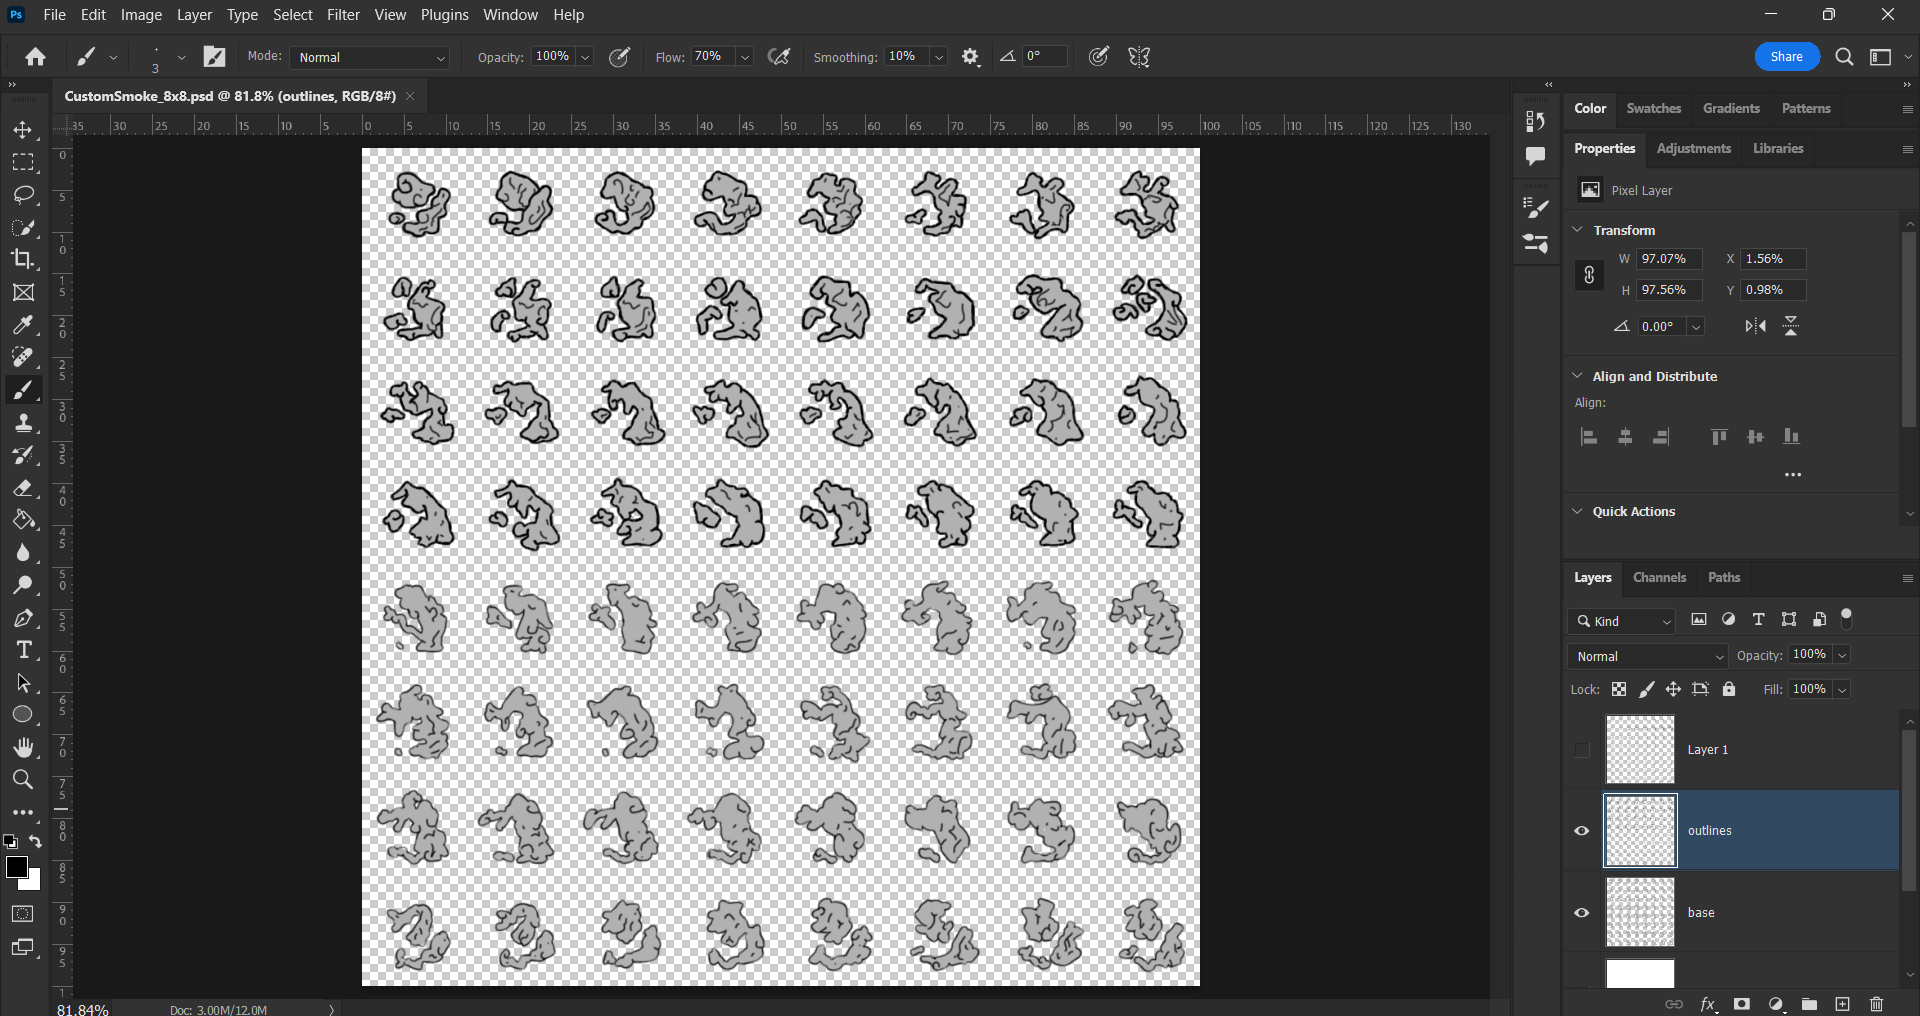This screenshot has width=1920, height=1016.
Task: Switch to the Channels tab
Action: 1659,578
